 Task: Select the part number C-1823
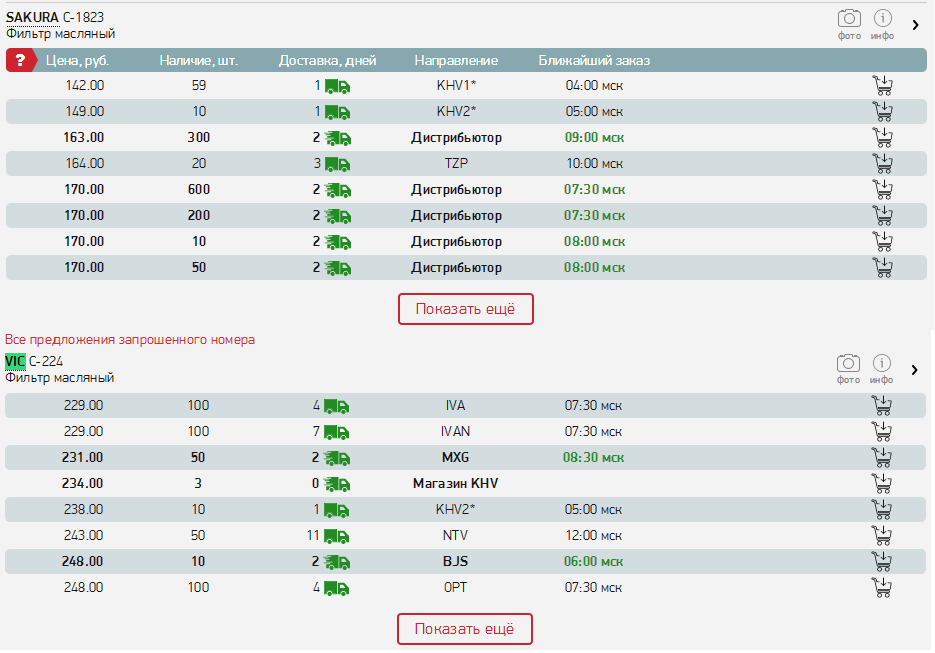(83, 17)
